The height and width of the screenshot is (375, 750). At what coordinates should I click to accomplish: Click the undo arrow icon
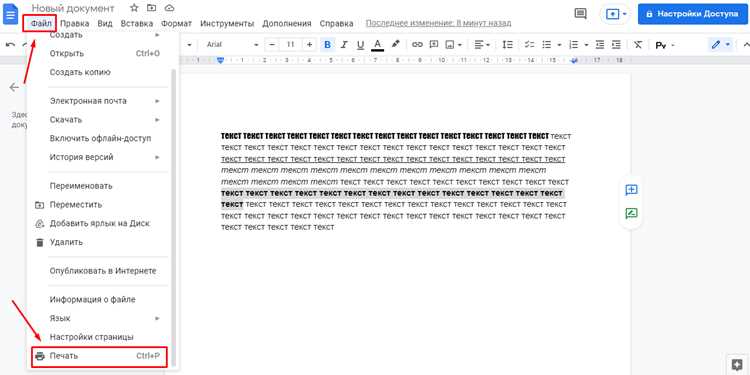click(x=10, y=44)
